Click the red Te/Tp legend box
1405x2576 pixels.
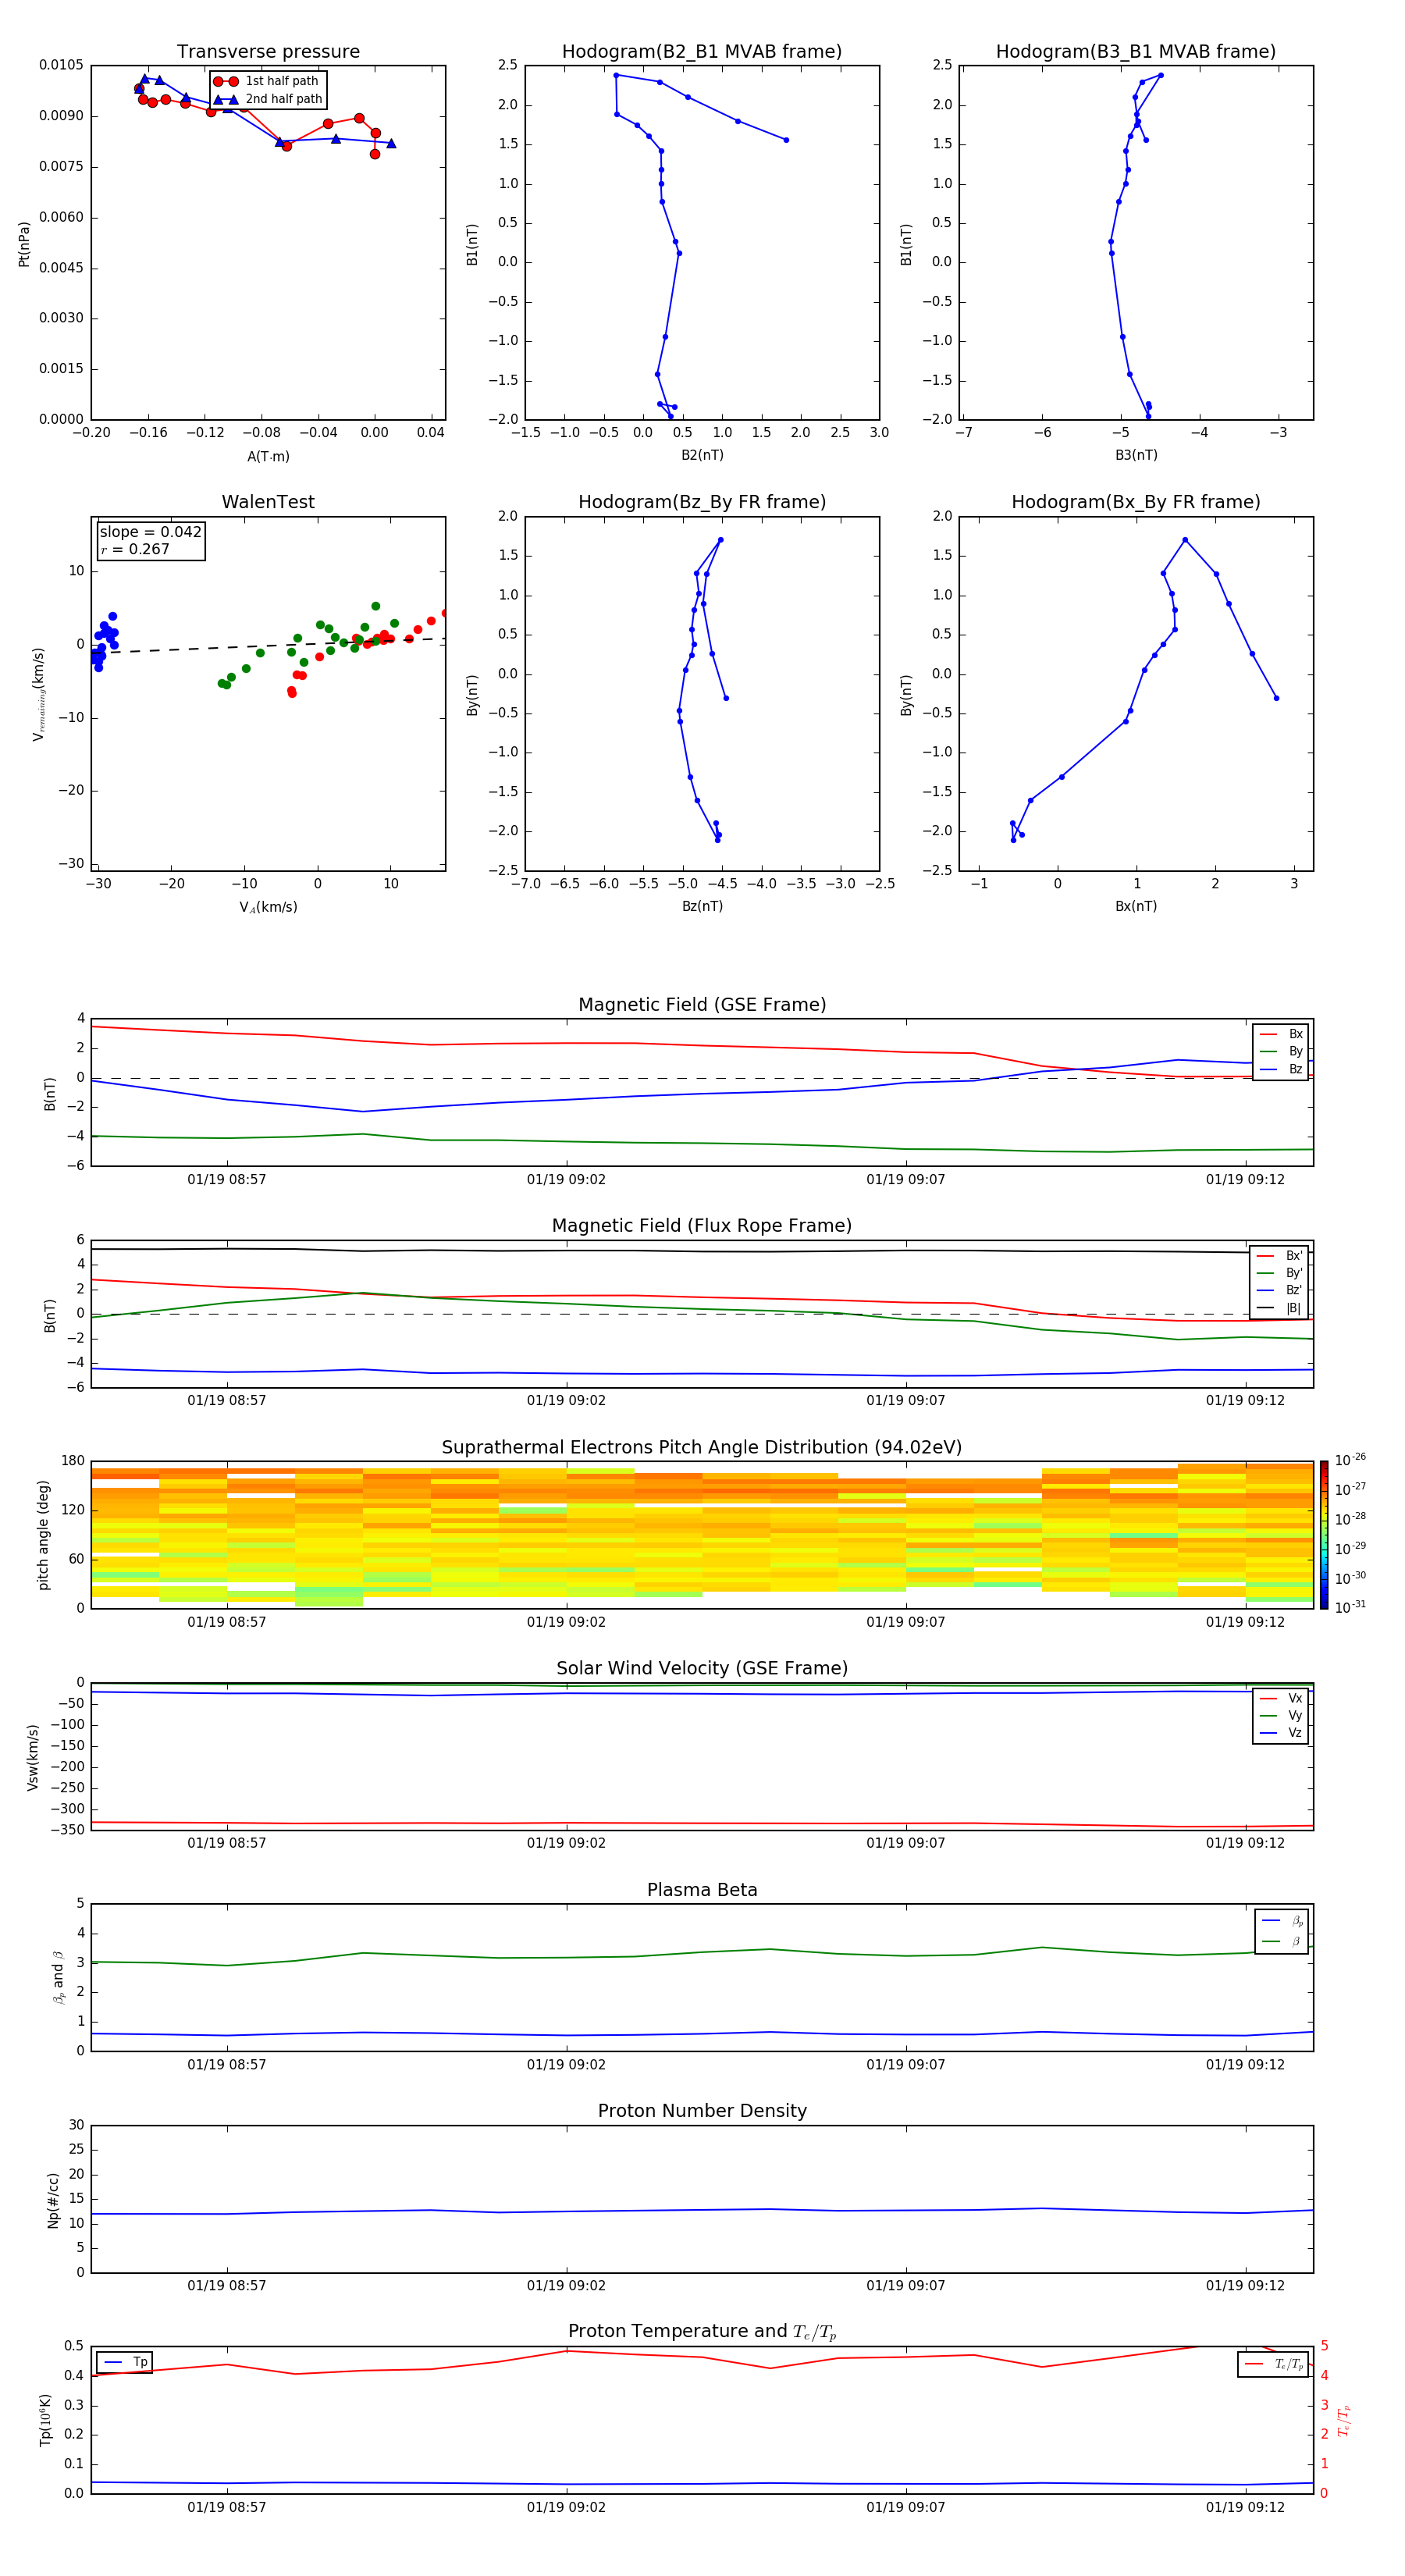(1273, 2364)
